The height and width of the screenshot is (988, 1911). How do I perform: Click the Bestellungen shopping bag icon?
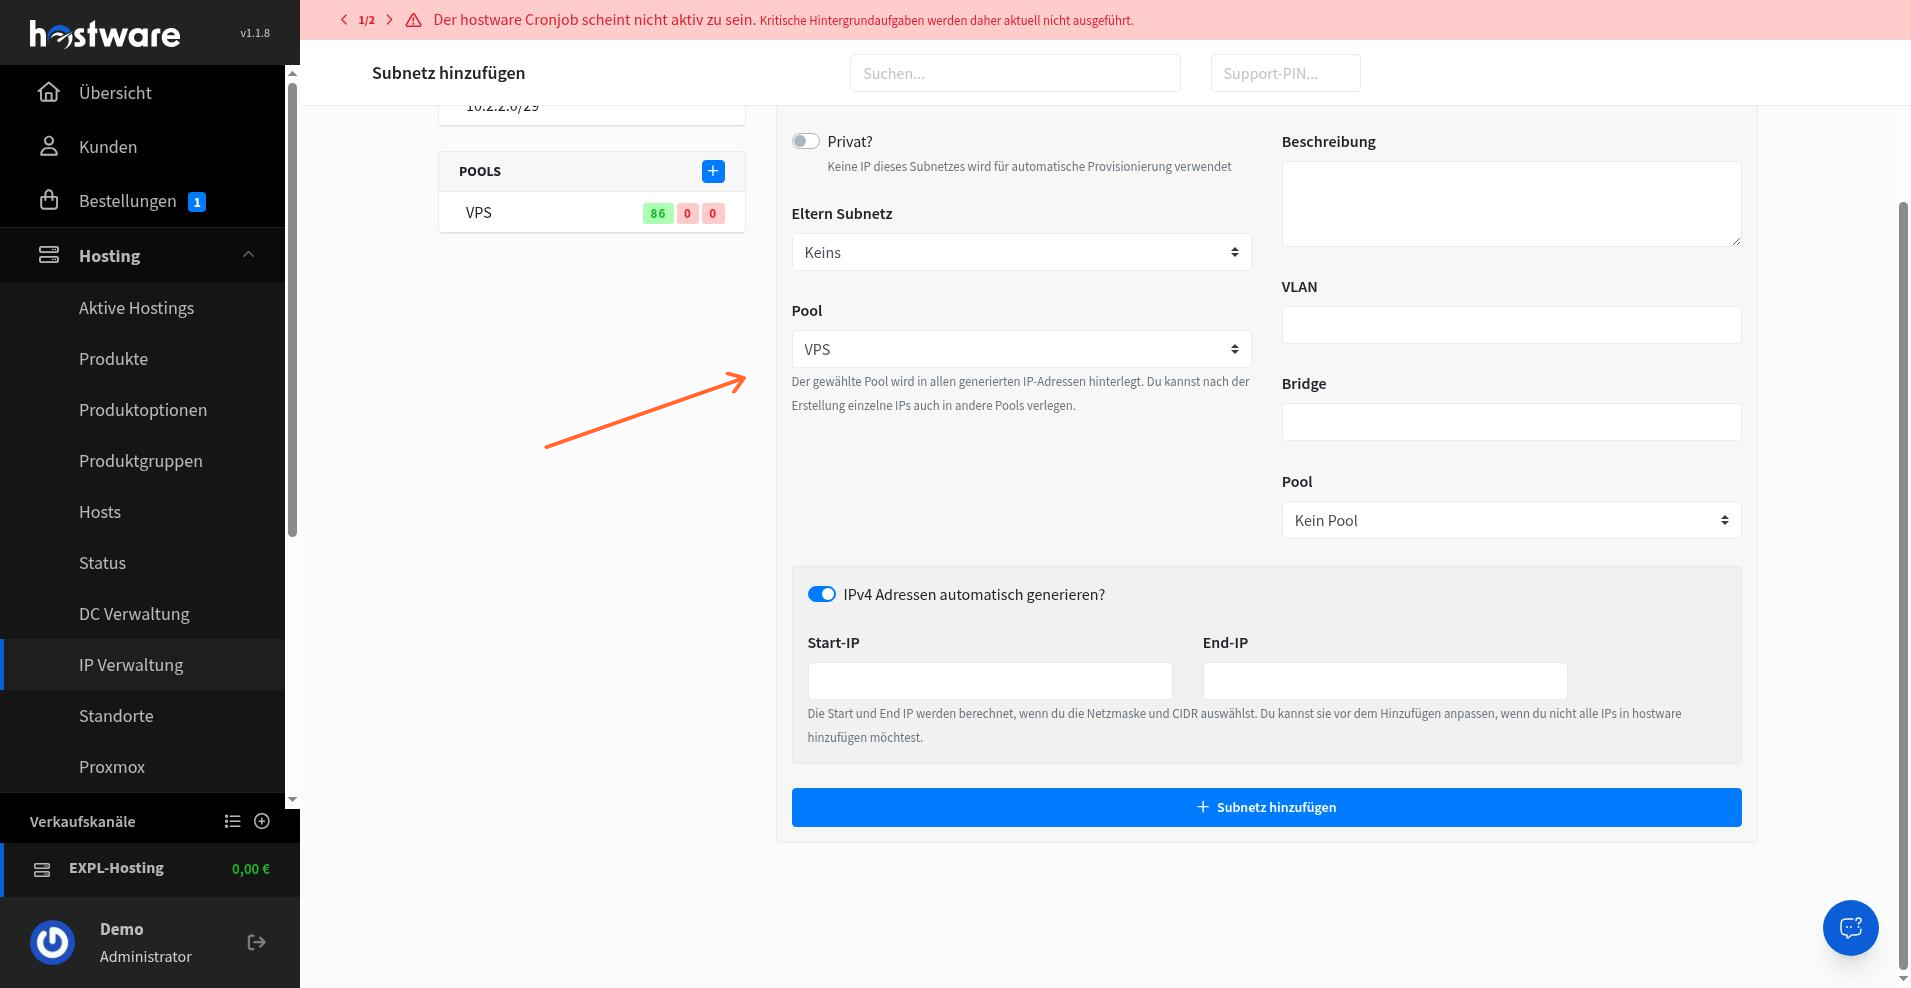[48, 200]
